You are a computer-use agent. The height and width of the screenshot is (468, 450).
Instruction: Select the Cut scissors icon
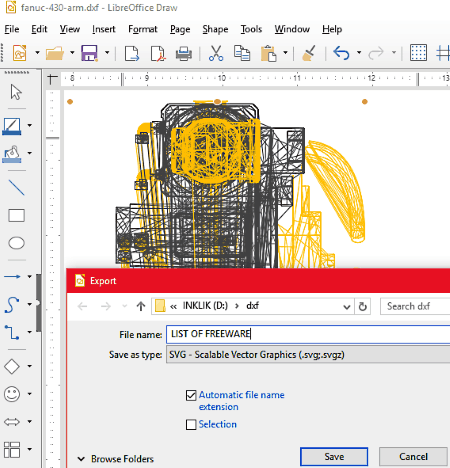(x=216, y=53)
